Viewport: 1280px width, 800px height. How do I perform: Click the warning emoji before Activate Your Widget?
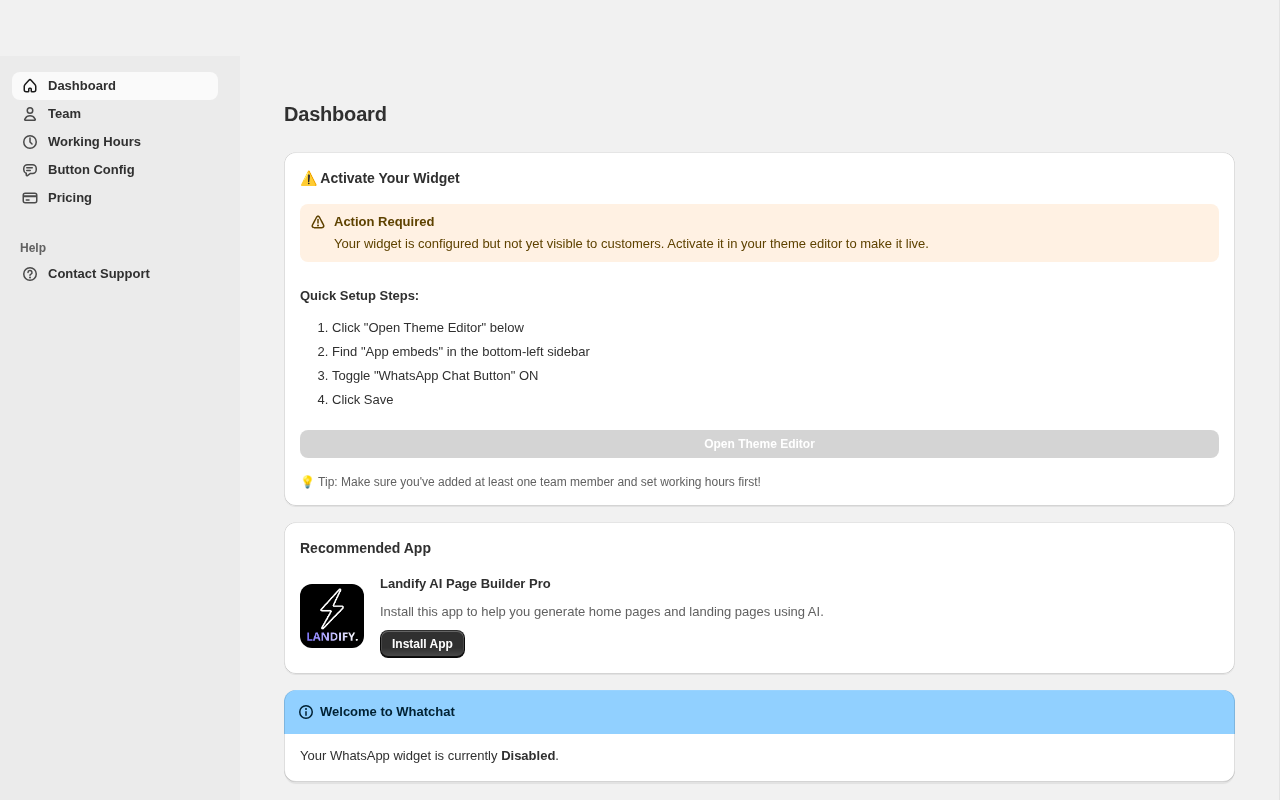pyautogui.click(x=308, y=178)
